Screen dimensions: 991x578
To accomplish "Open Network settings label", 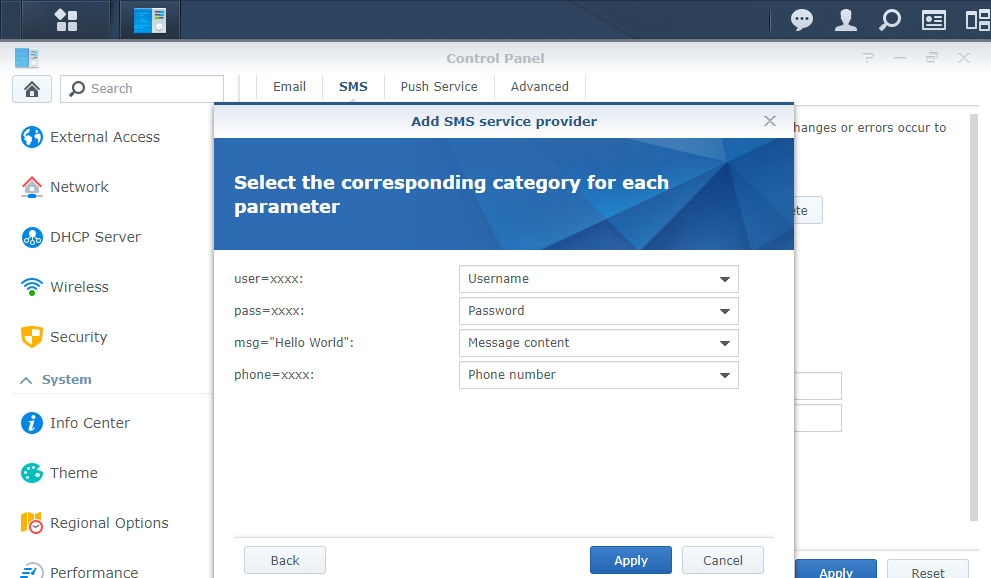I will click(x=80, y=187).
